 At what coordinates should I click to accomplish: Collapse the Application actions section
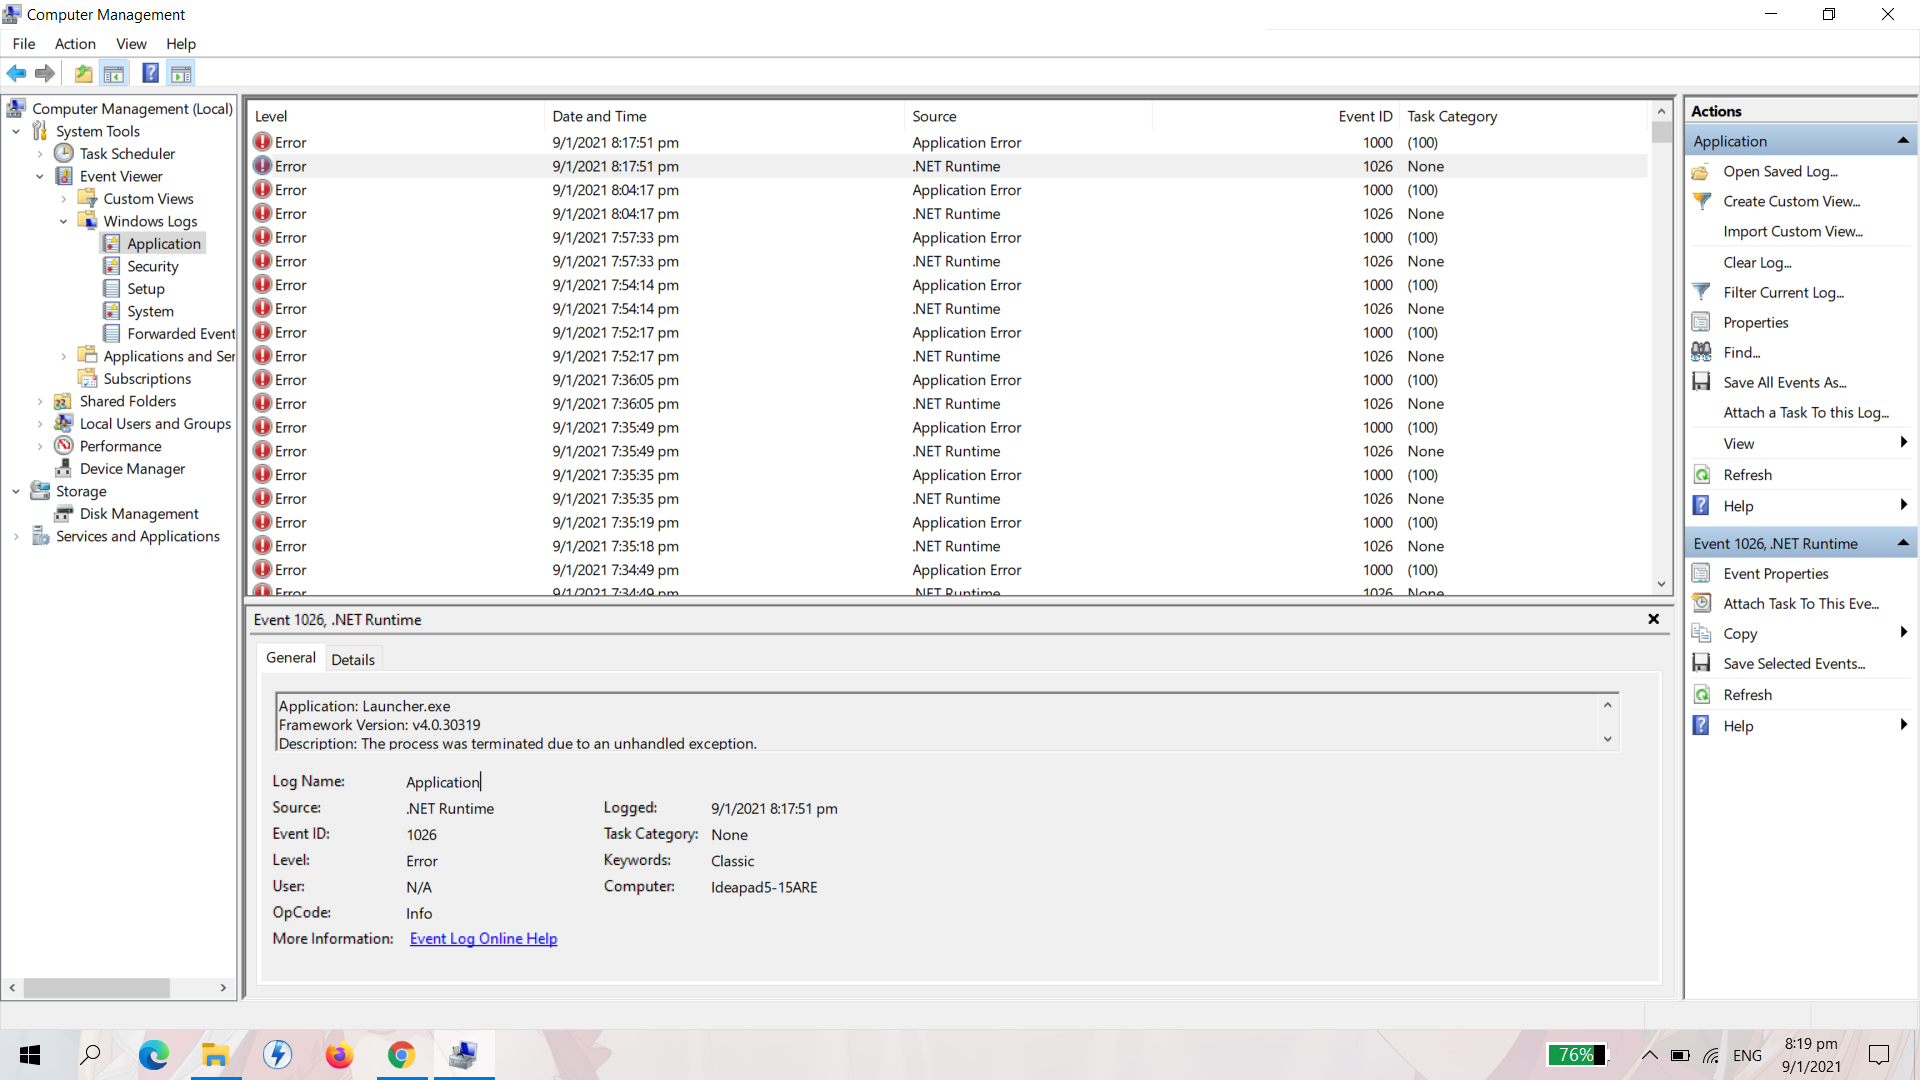click(x=1903, y=141)
